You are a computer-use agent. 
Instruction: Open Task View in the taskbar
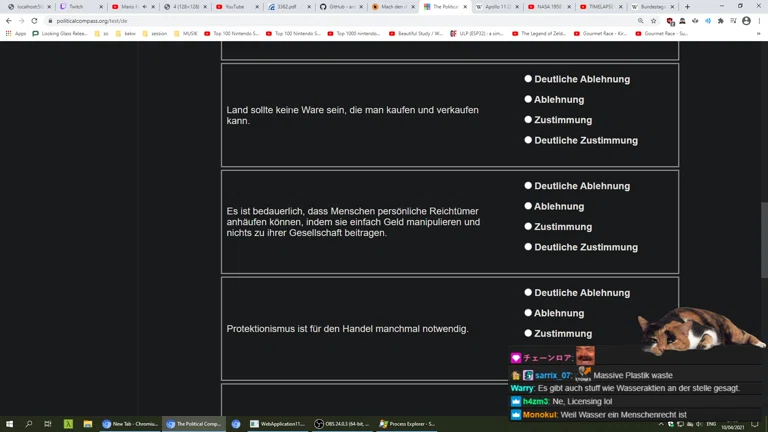[48, 424]
